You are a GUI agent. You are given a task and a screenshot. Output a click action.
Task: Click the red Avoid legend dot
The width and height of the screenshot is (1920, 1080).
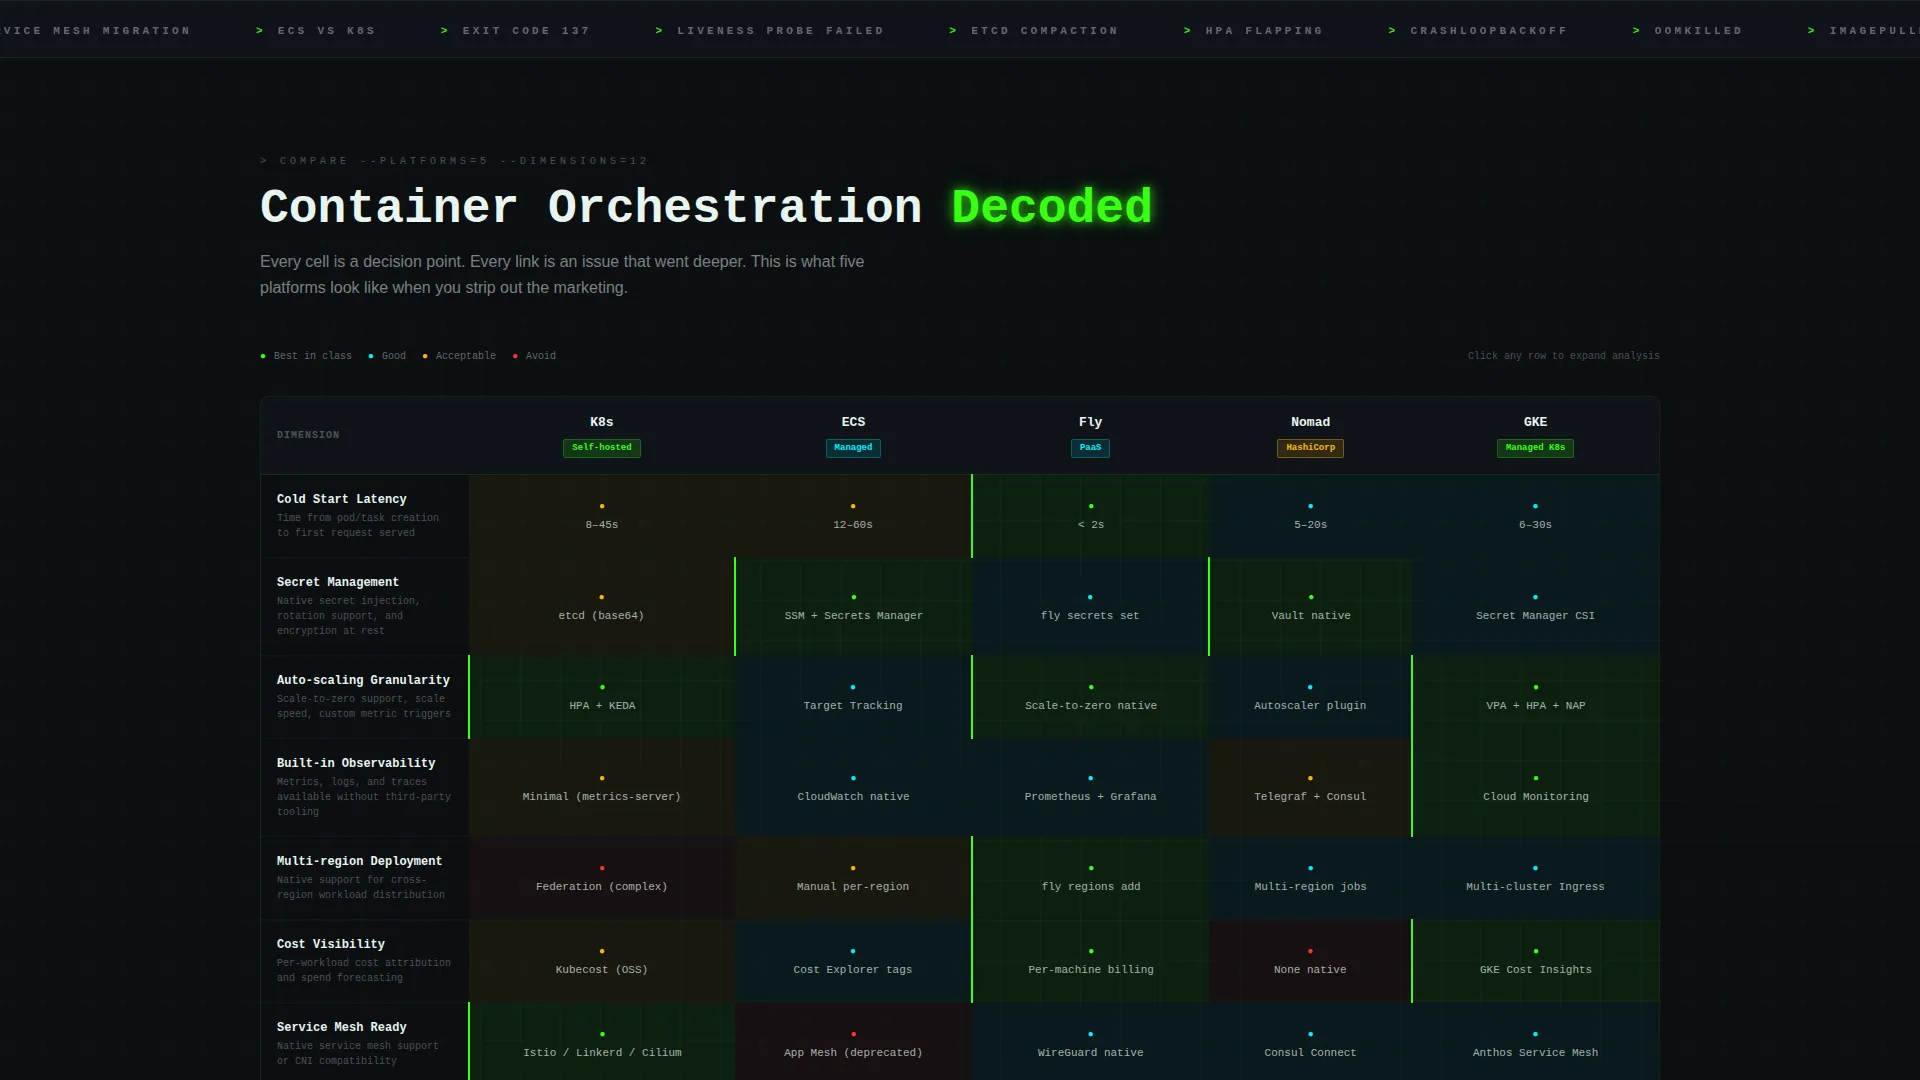click(x=515, y=356)
